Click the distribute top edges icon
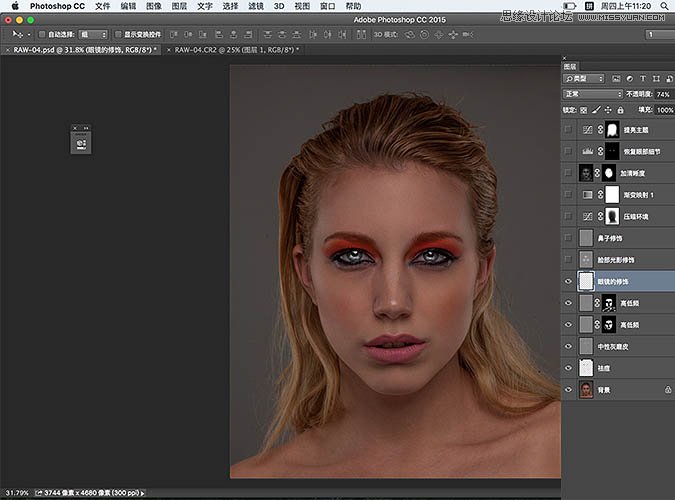The image size is (675, 500). [267, 34]
